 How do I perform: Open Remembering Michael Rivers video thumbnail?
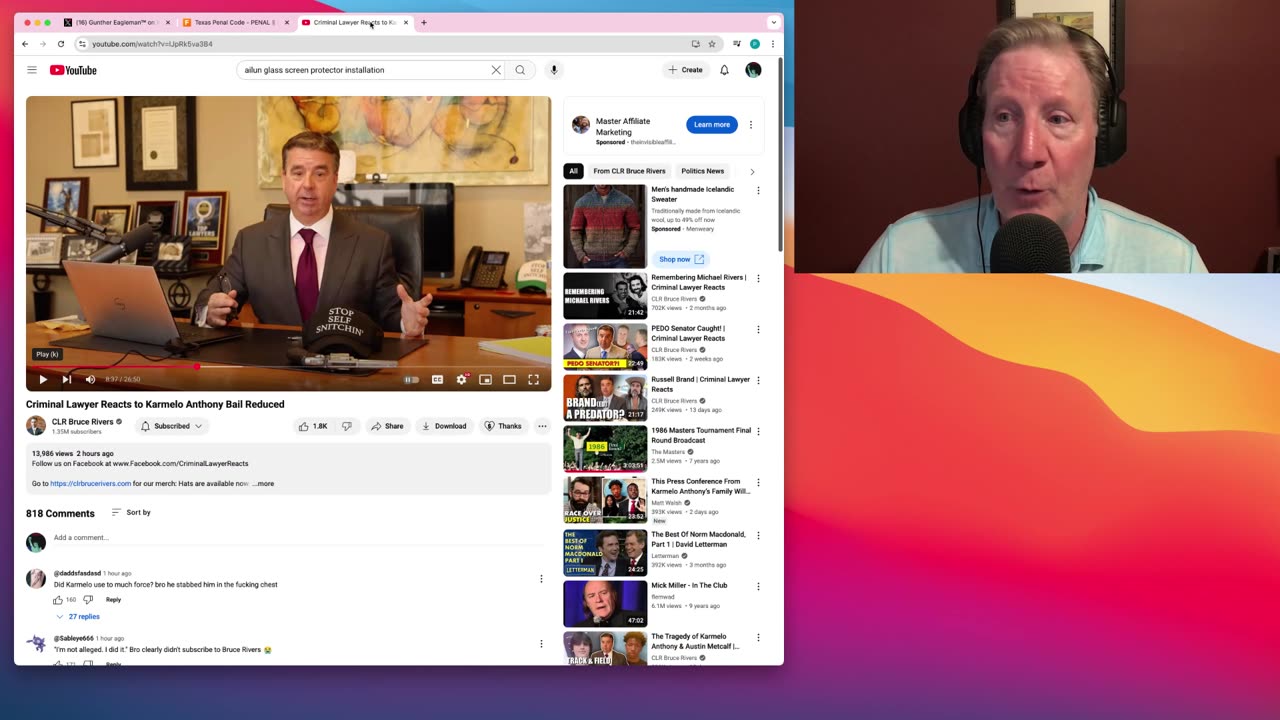click(605, 296)
